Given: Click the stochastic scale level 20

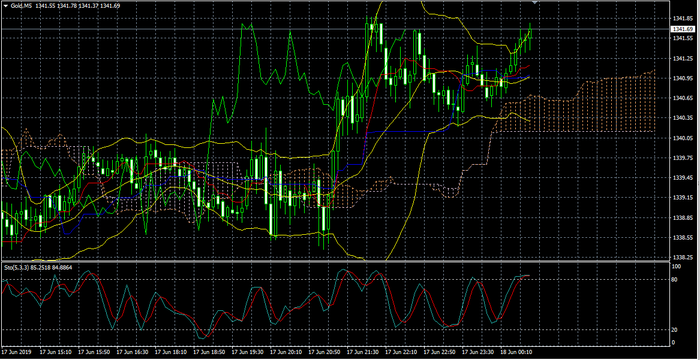Looking at the screenshot, I should (x=675, y=330).
